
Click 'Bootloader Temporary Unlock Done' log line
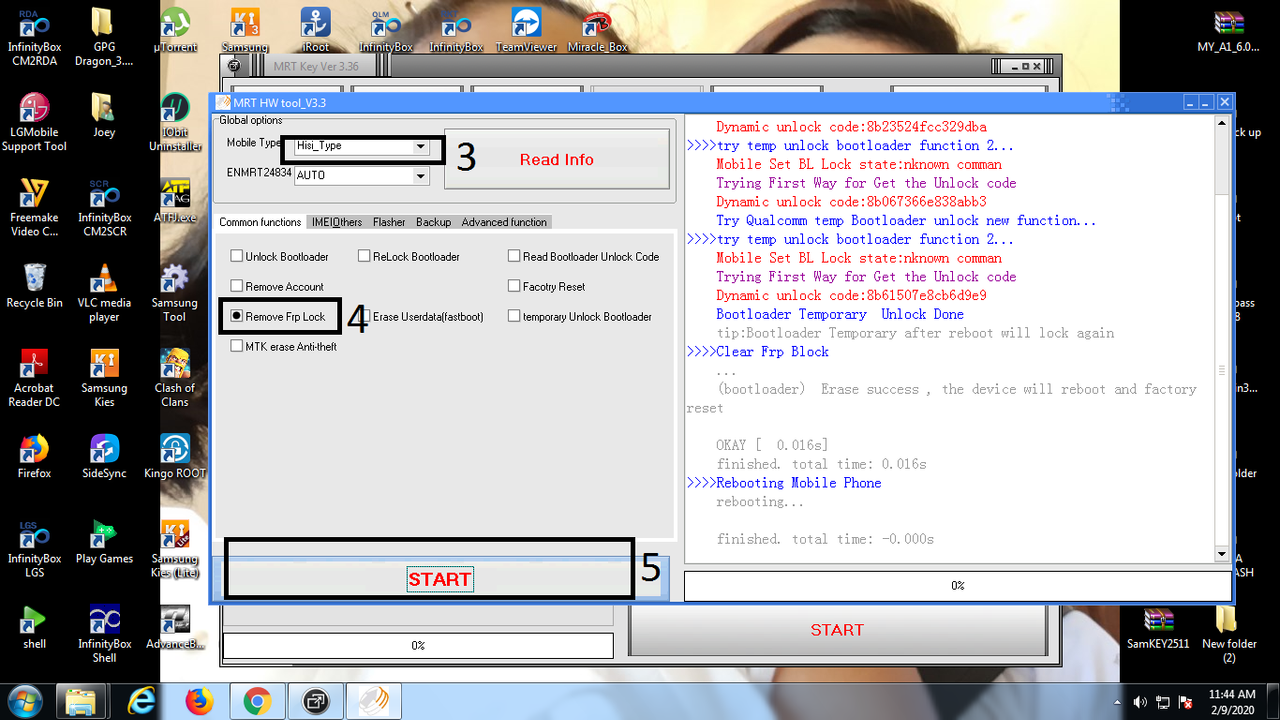[840, 314]
